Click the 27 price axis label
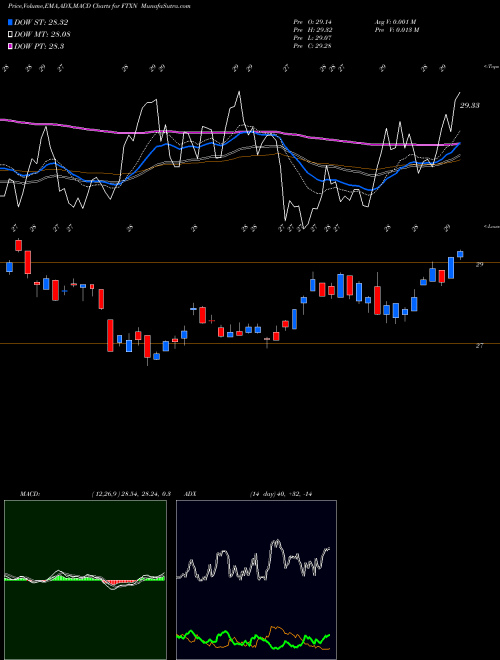 click(479, 346)
